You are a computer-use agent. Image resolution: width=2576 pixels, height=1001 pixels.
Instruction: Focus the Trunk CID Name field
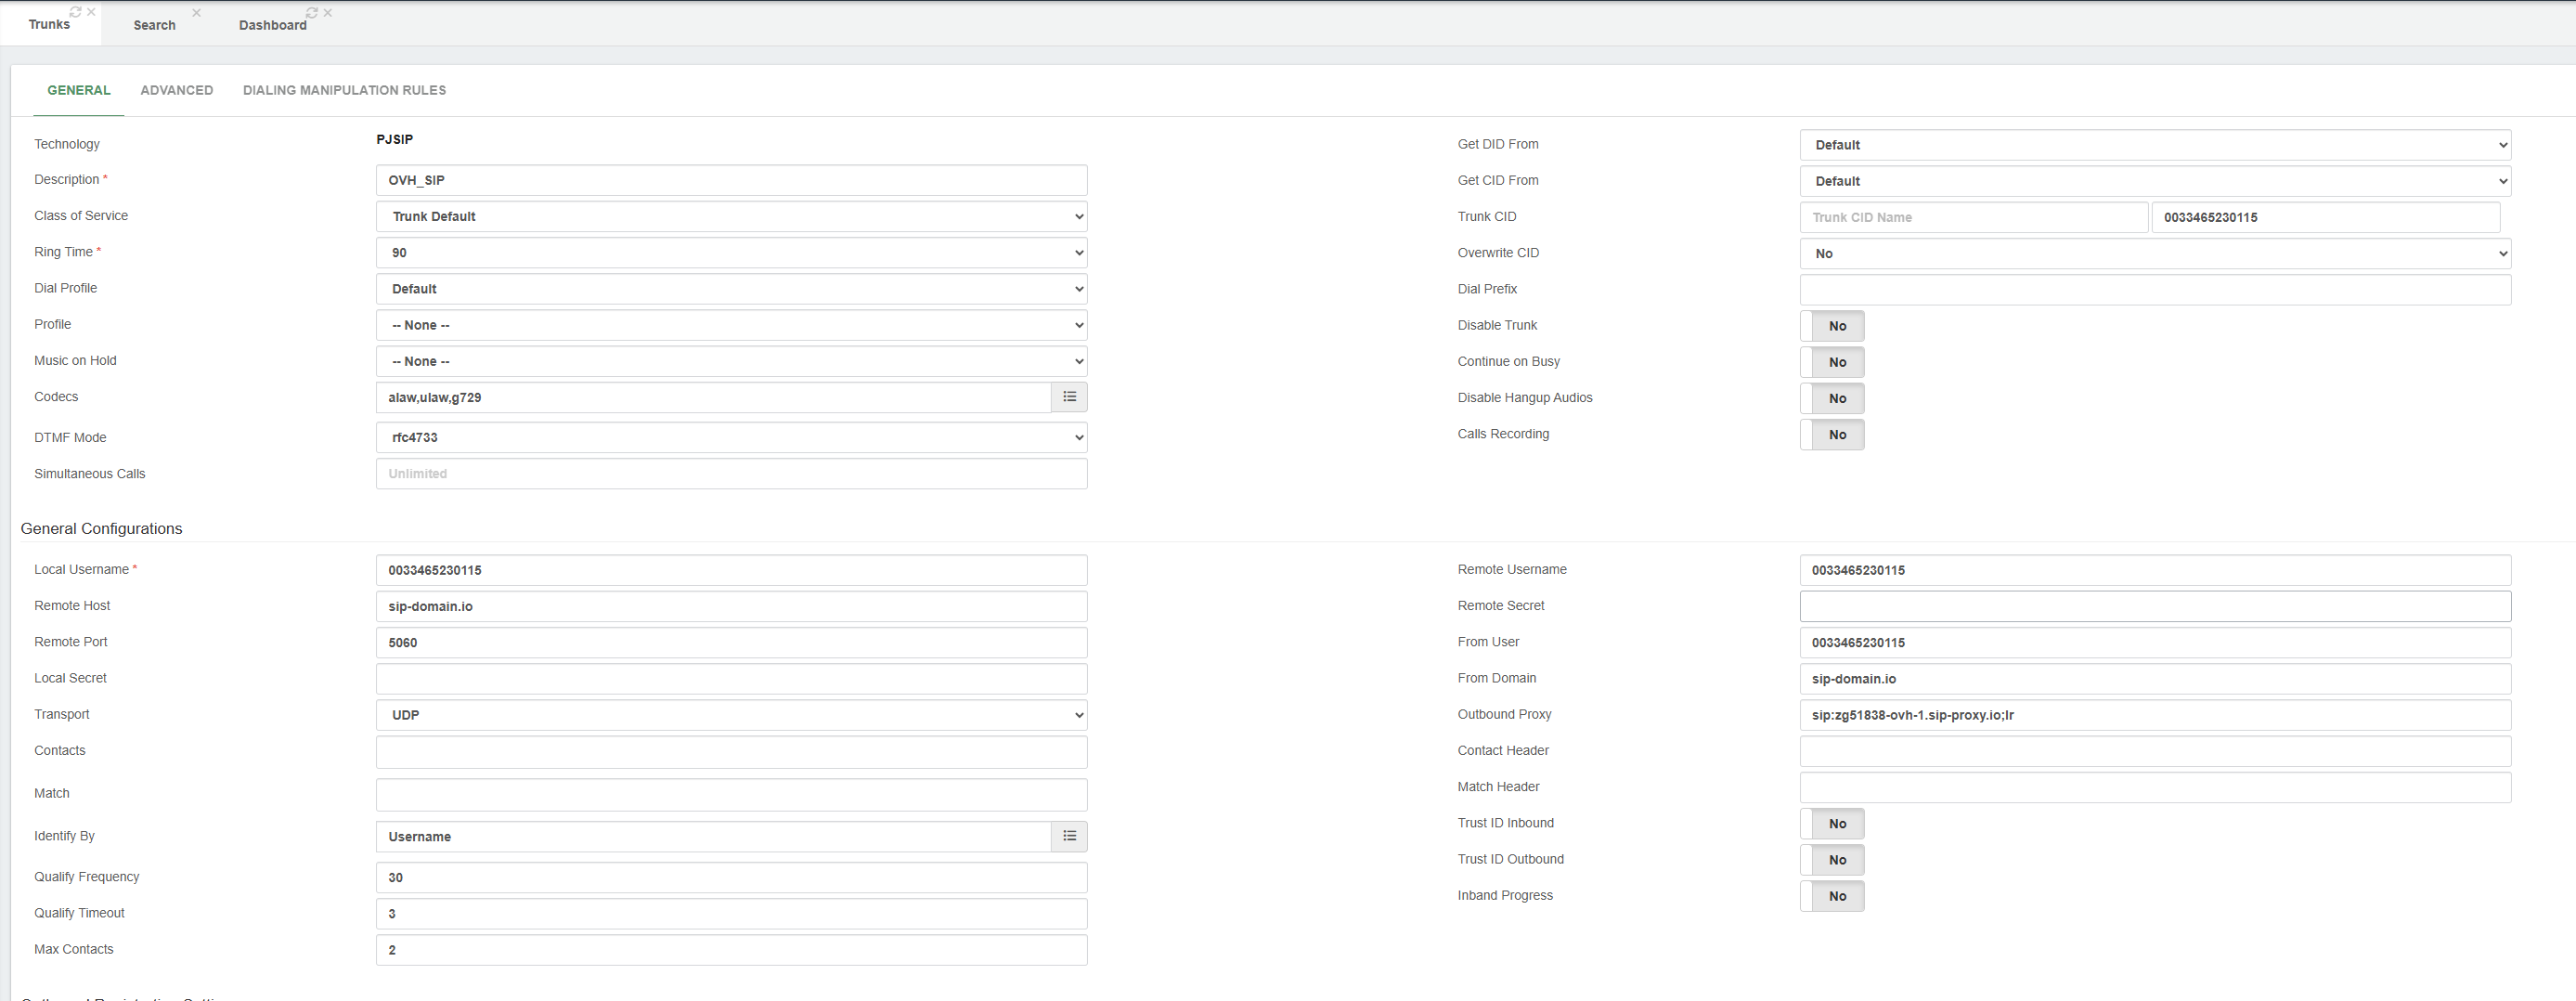pos(1972,217)
